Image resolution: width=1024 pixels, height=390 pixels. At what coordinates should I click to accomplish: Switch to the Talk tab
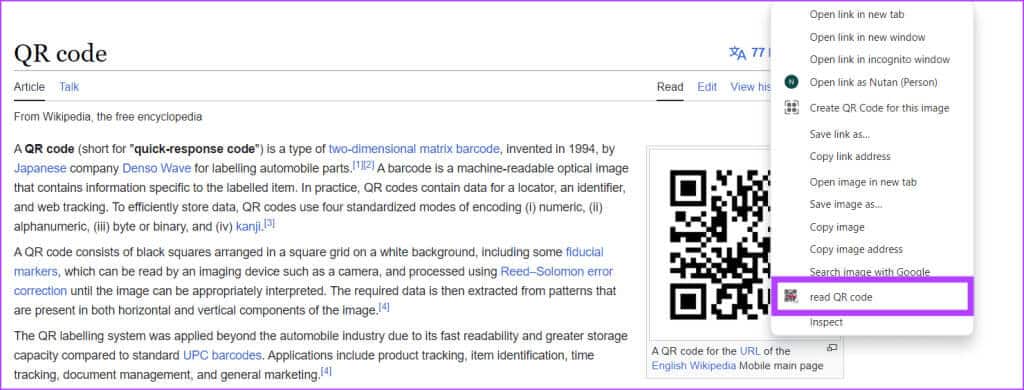click(x=69, y=87)
